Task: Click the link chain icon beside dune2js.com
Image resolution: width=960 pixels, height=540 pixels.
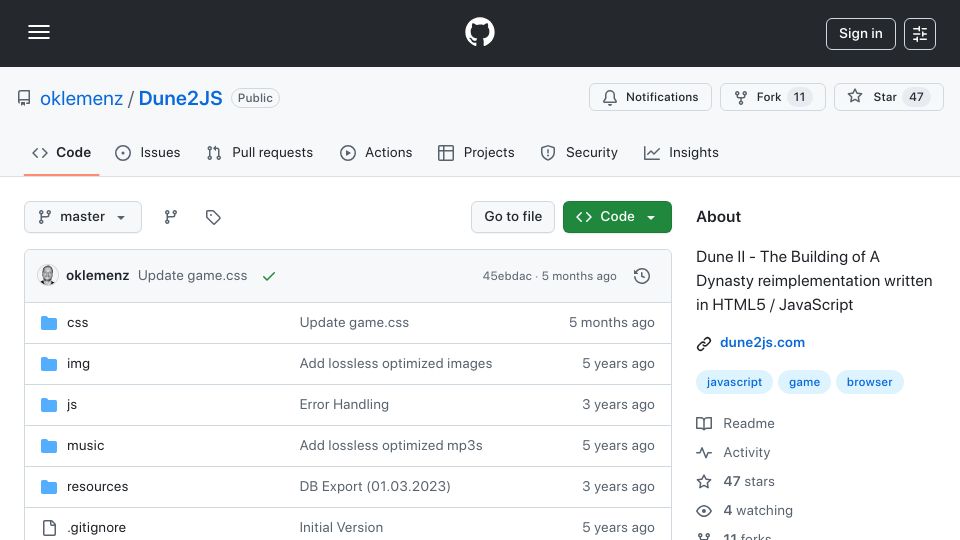Action: pyautogui.click(x=704, y=343)
